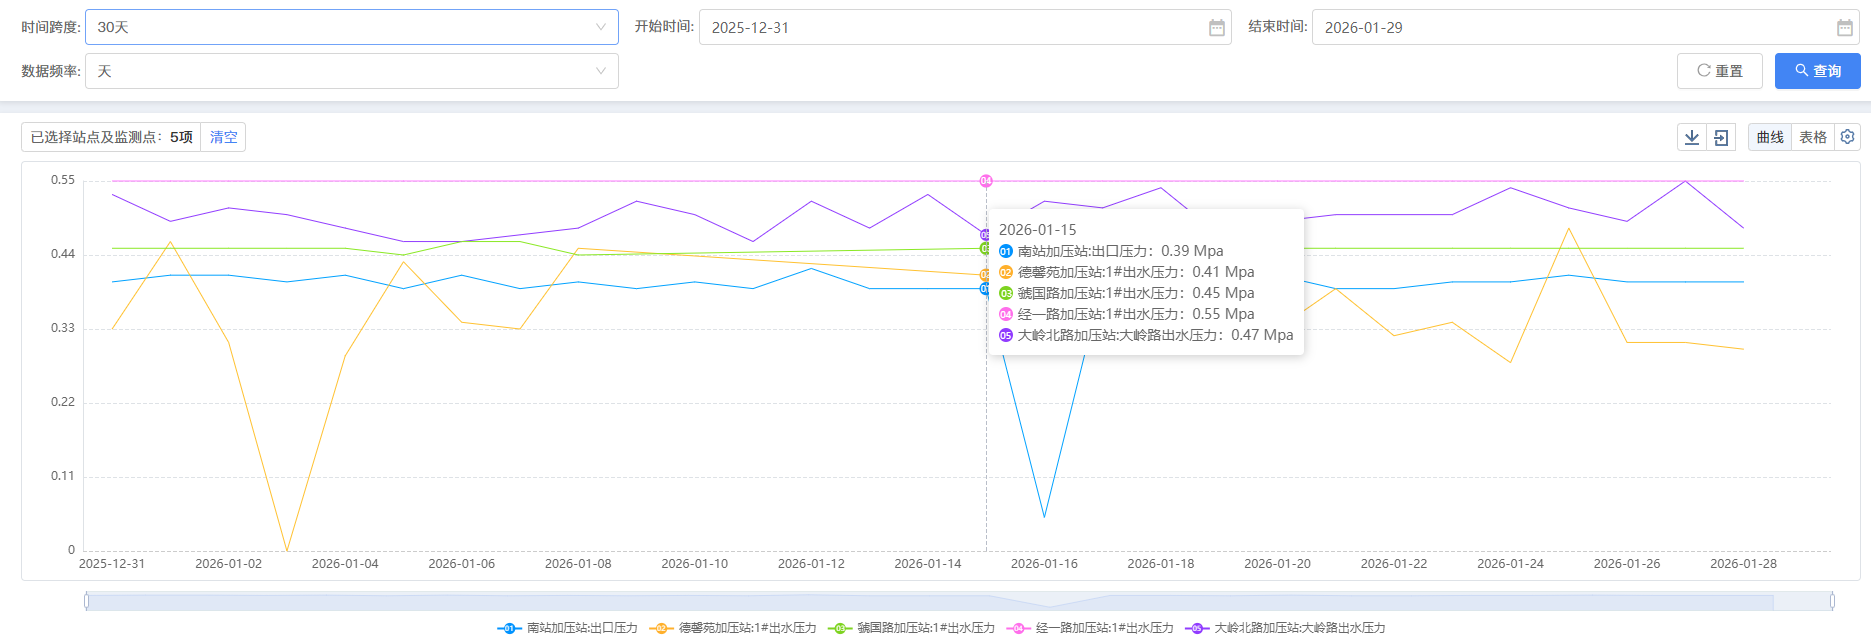Open chart settings gear icon

click(x=1847, y=137)
